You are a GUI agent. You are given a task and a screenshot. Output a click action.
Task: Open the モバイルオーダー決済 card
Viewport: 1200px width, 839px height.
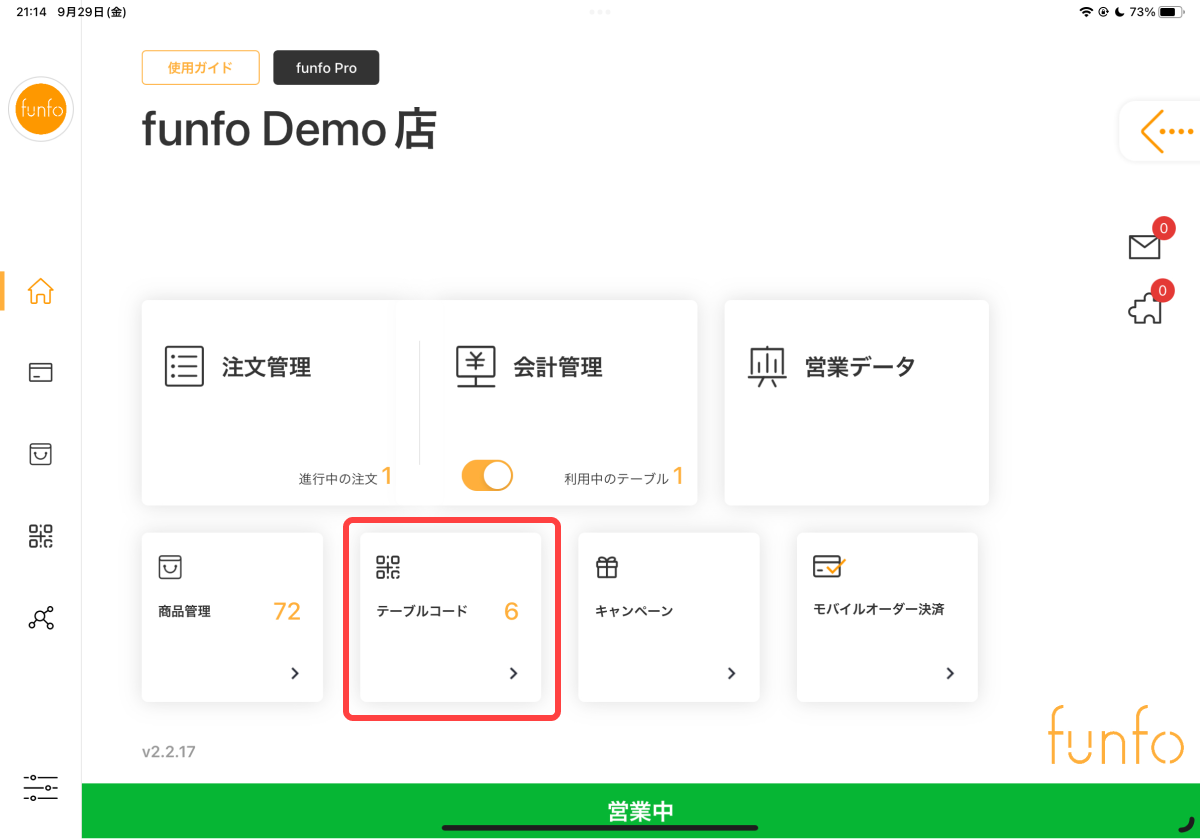(887, 617)
